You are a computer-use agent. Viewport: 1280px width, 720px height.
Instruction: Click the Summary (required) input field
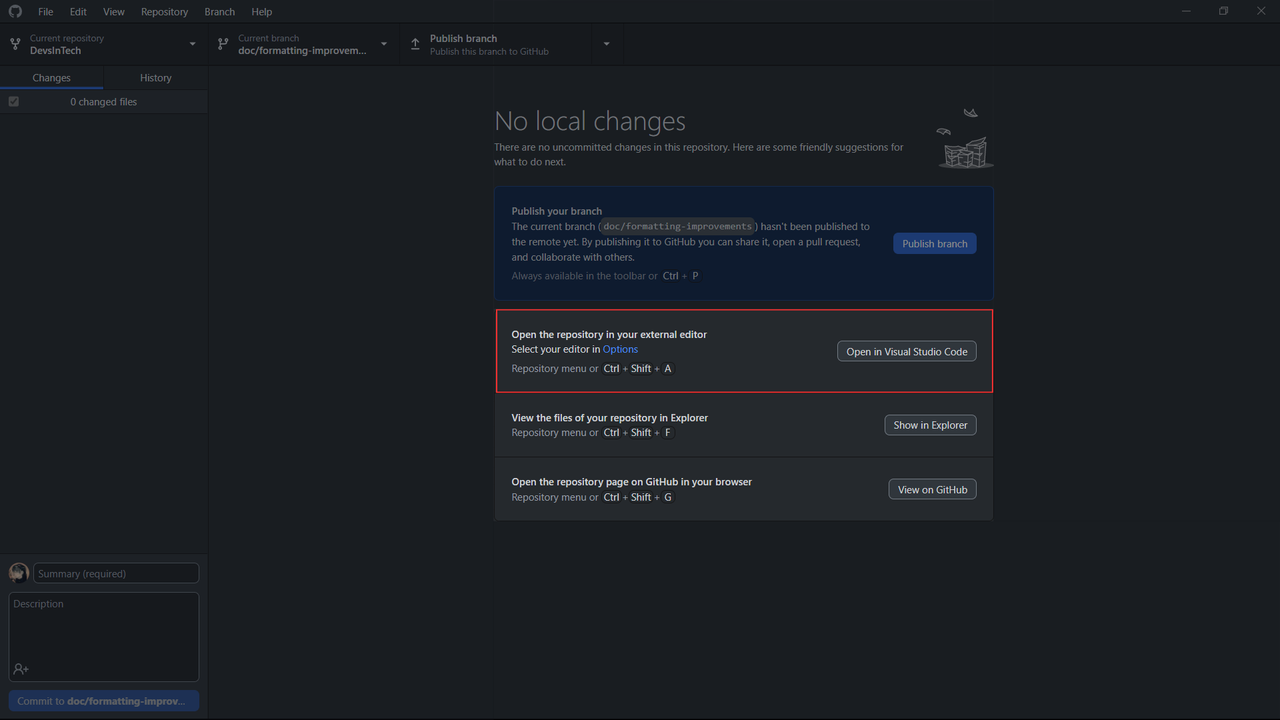[x=116, y=573]
